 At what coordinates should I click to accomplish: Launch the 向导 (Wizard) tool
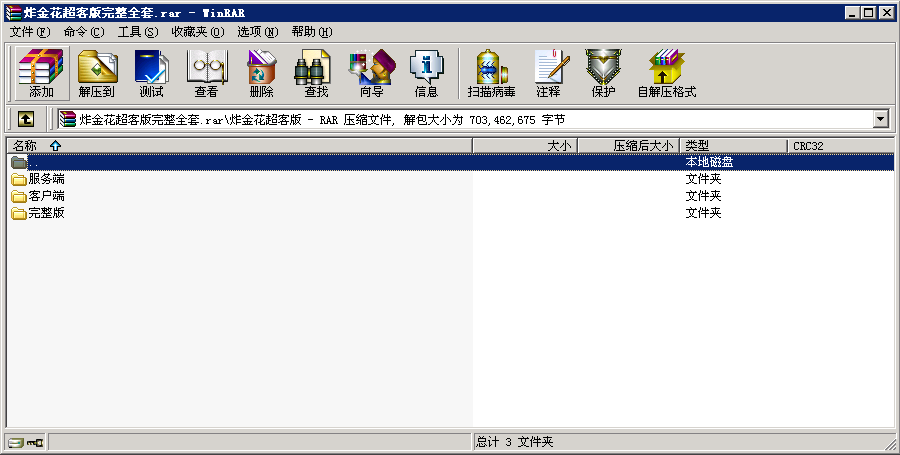(371, 73)
